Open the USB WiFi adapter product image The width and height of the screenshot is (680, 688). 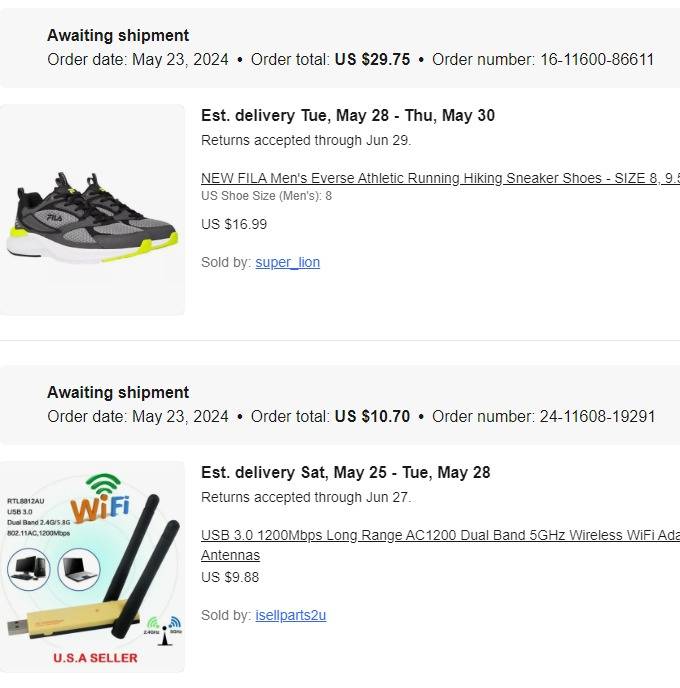(92, 566)
